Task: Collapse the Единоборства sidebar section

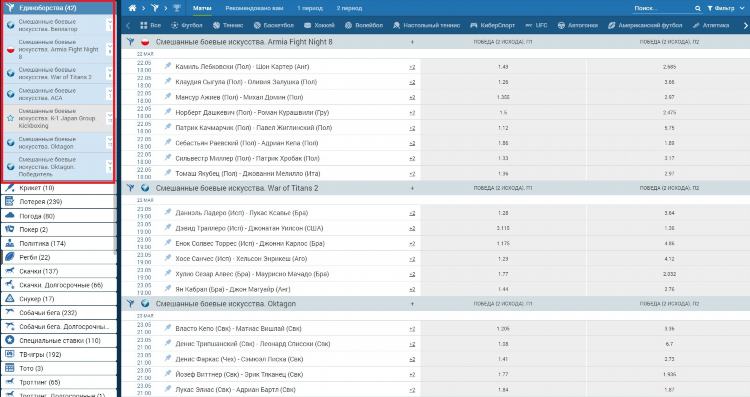Action: pyautogui.click(x=58, y=8)
